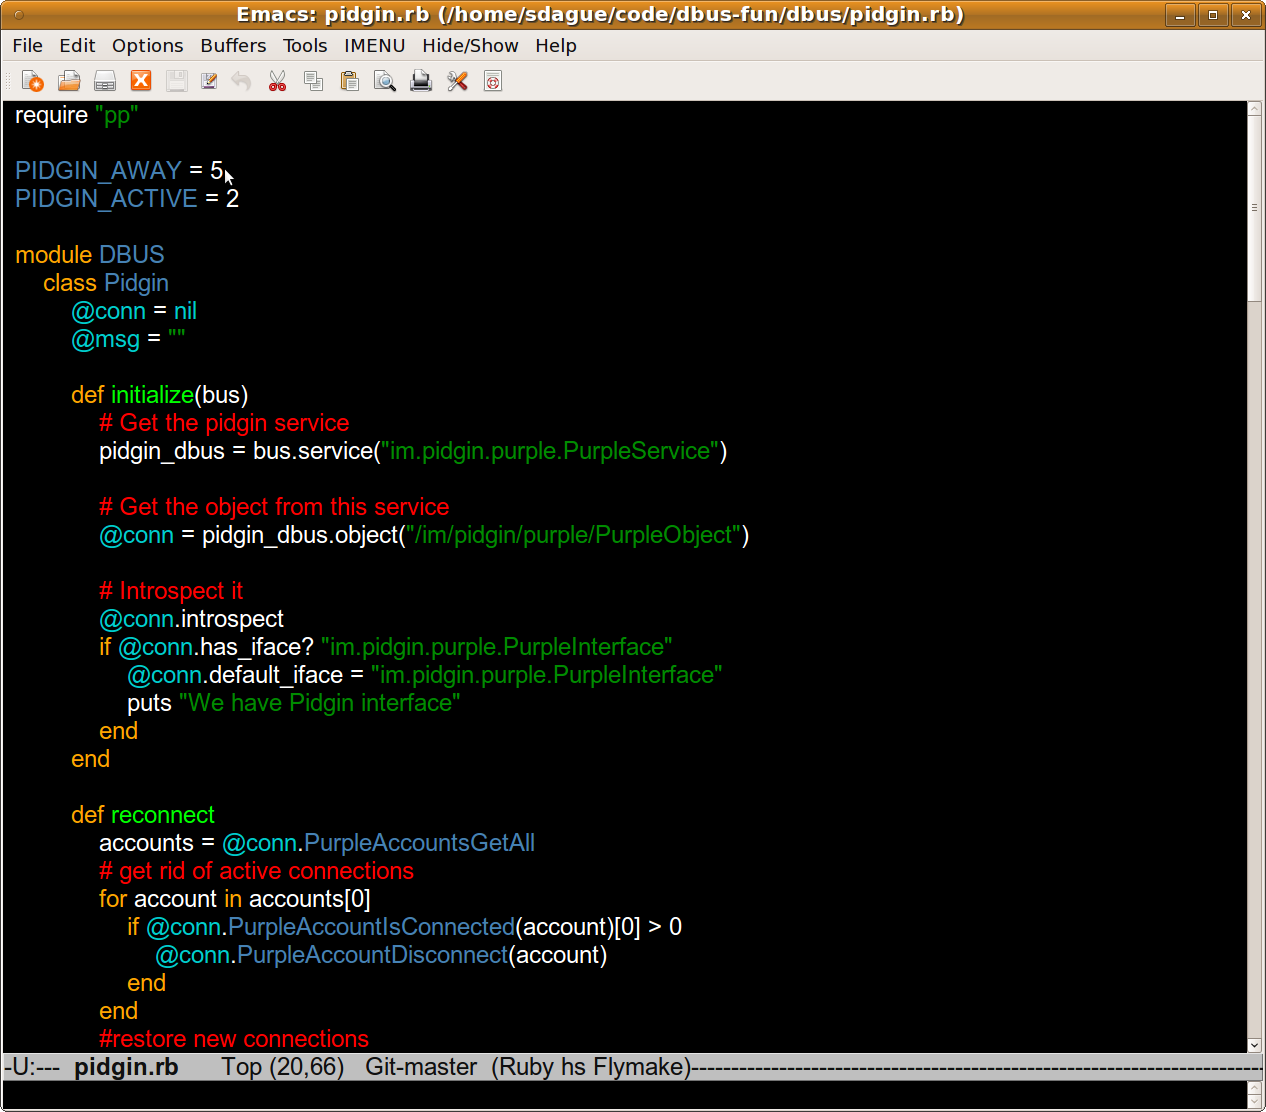Click on "module DBUS" line
Screen dimensions: 1266x1112
tap(90, 255)
